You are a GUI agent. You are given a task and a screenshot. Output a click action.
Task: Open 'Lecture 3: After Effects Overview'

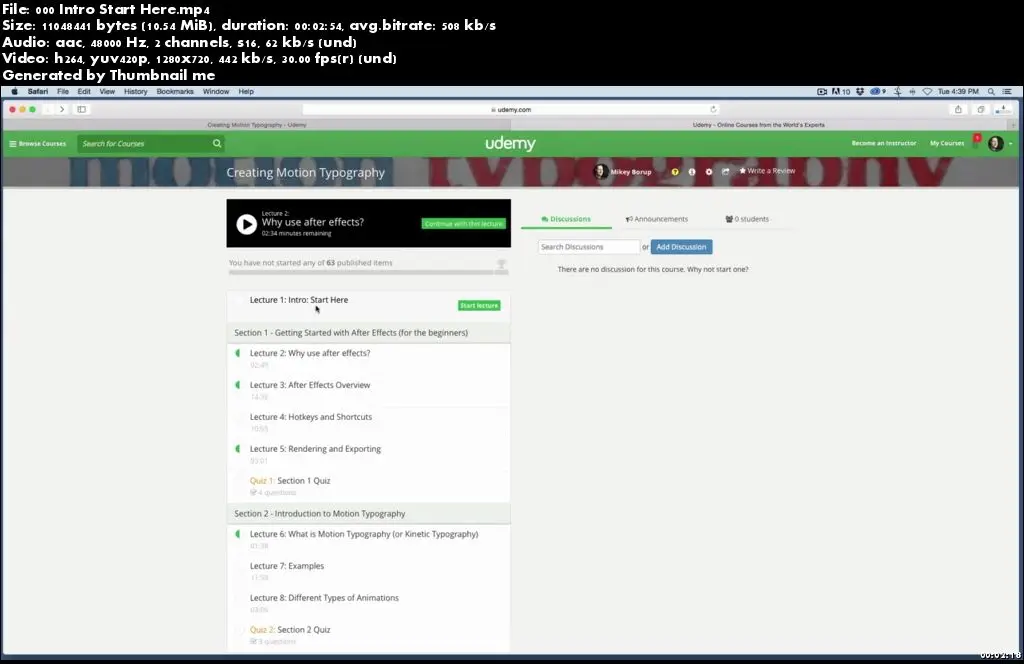tap(310, 385)
